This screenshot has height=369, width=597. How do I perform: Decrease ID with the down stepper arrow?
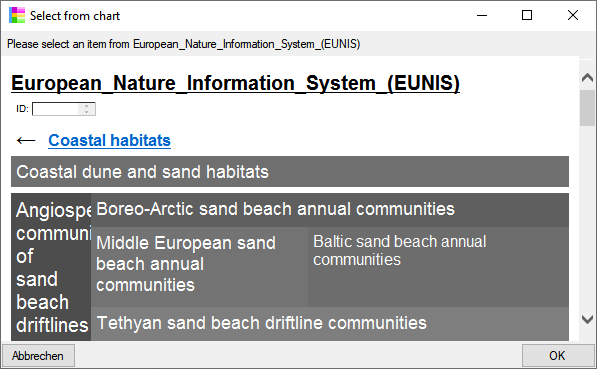(87, 112)
